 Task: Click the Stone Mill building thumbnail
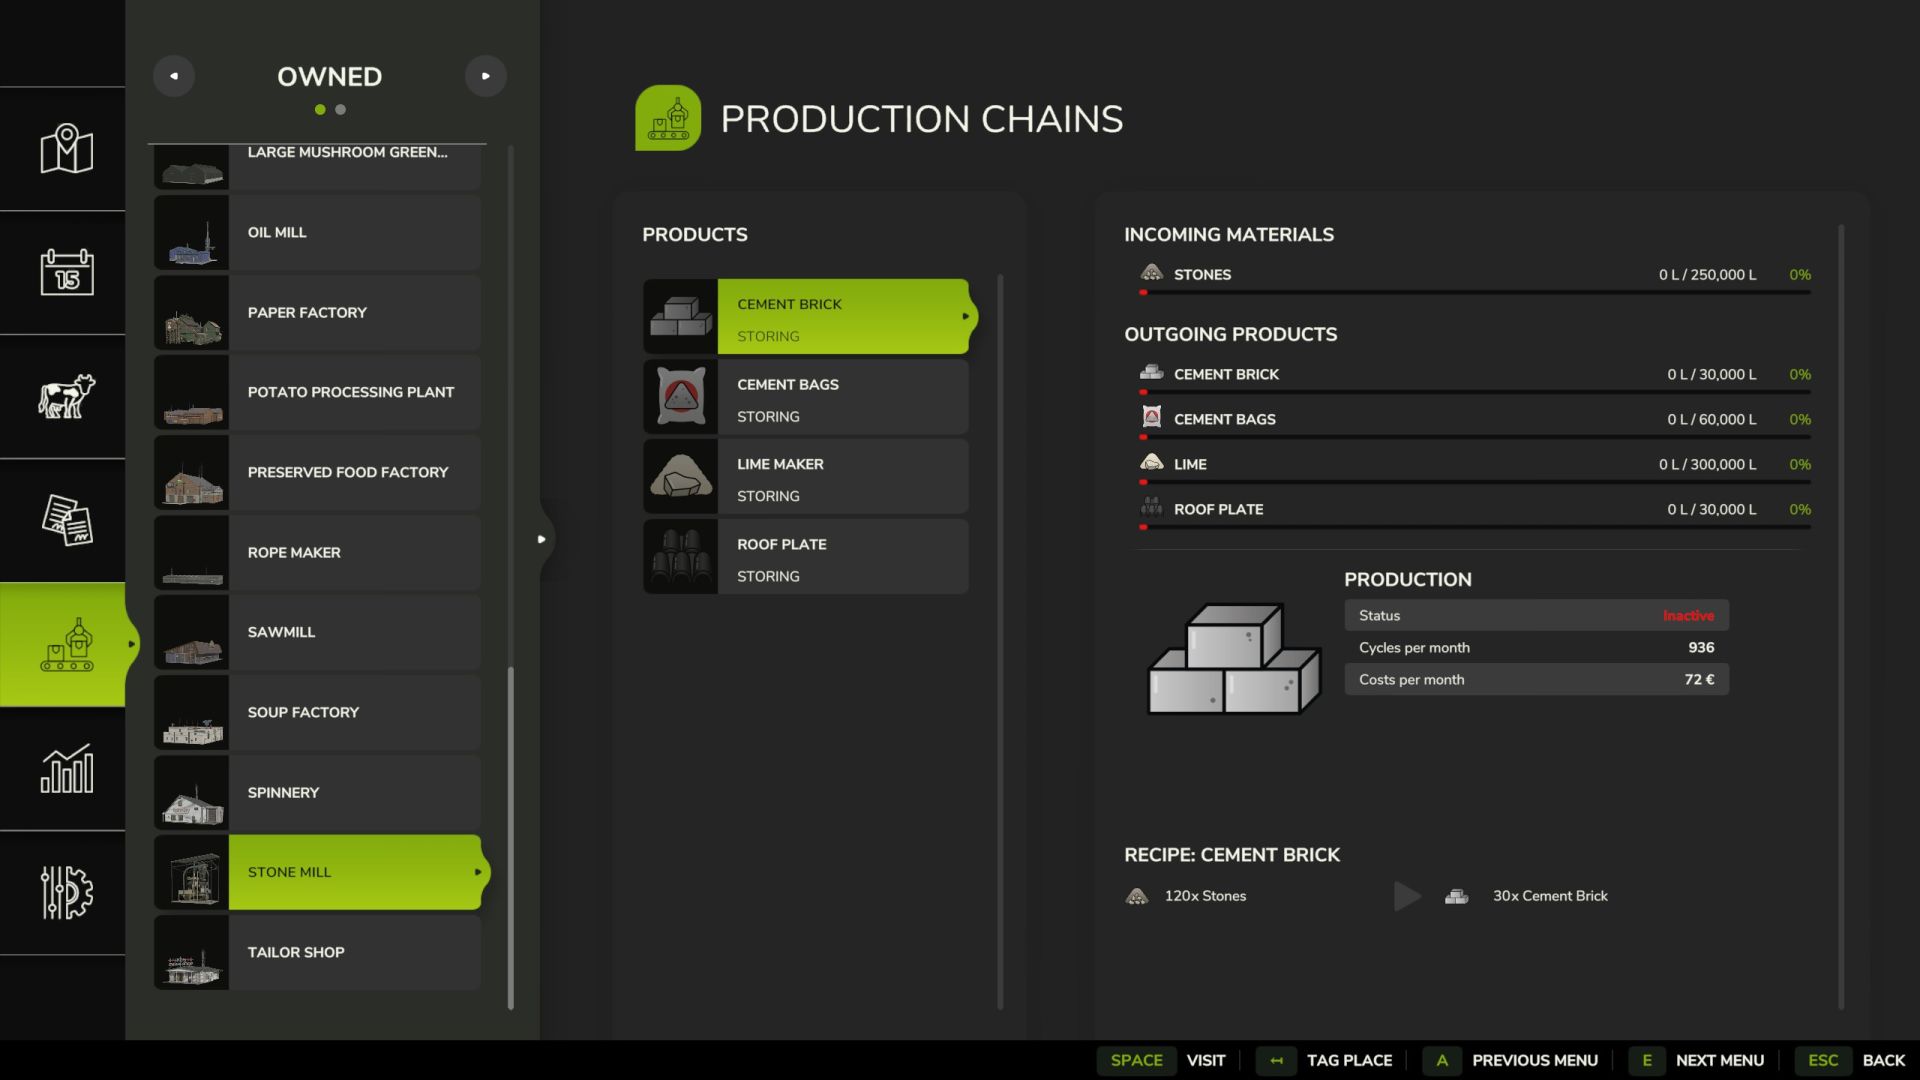point(192,873)
